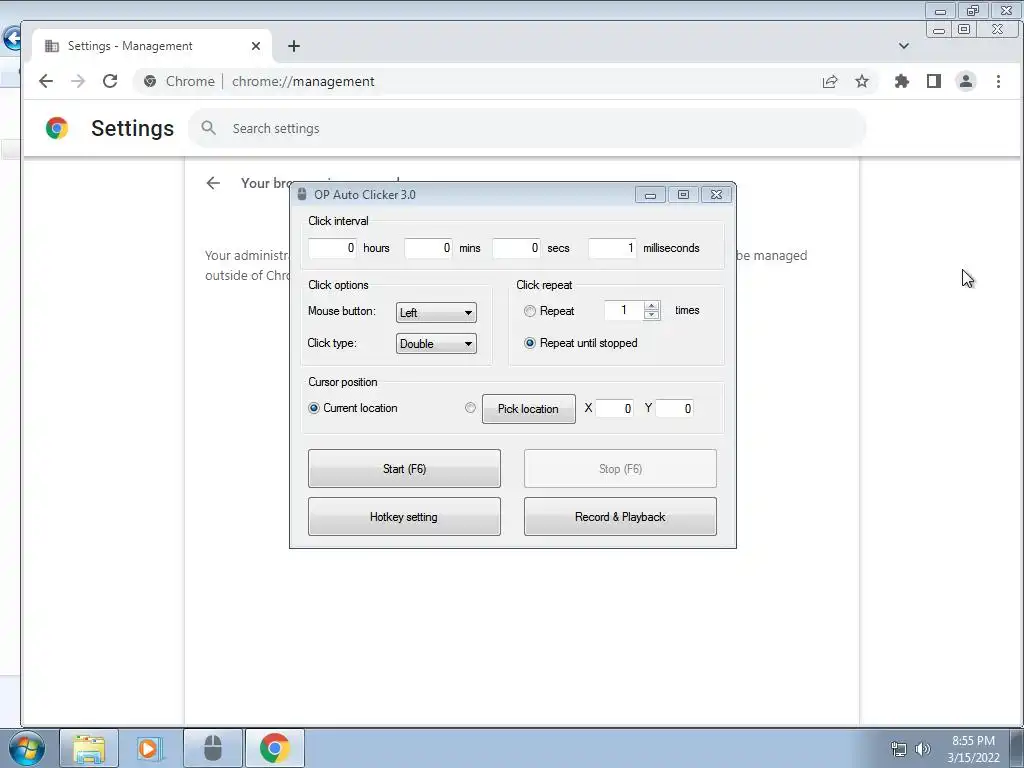
Task: Close the OP Auto Clicker window
Action: [x=716, y=195]
